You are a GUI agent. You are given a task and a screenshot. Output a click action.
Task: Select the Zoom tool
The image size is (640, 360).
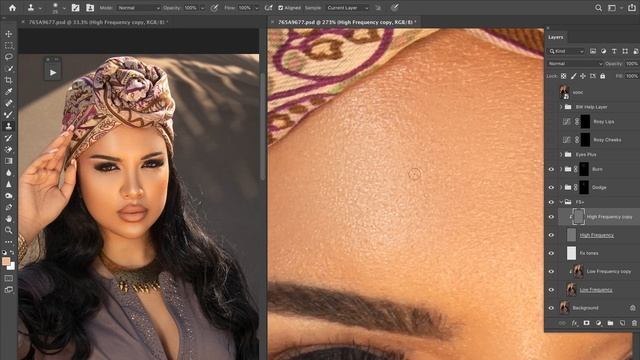(9, 230)
